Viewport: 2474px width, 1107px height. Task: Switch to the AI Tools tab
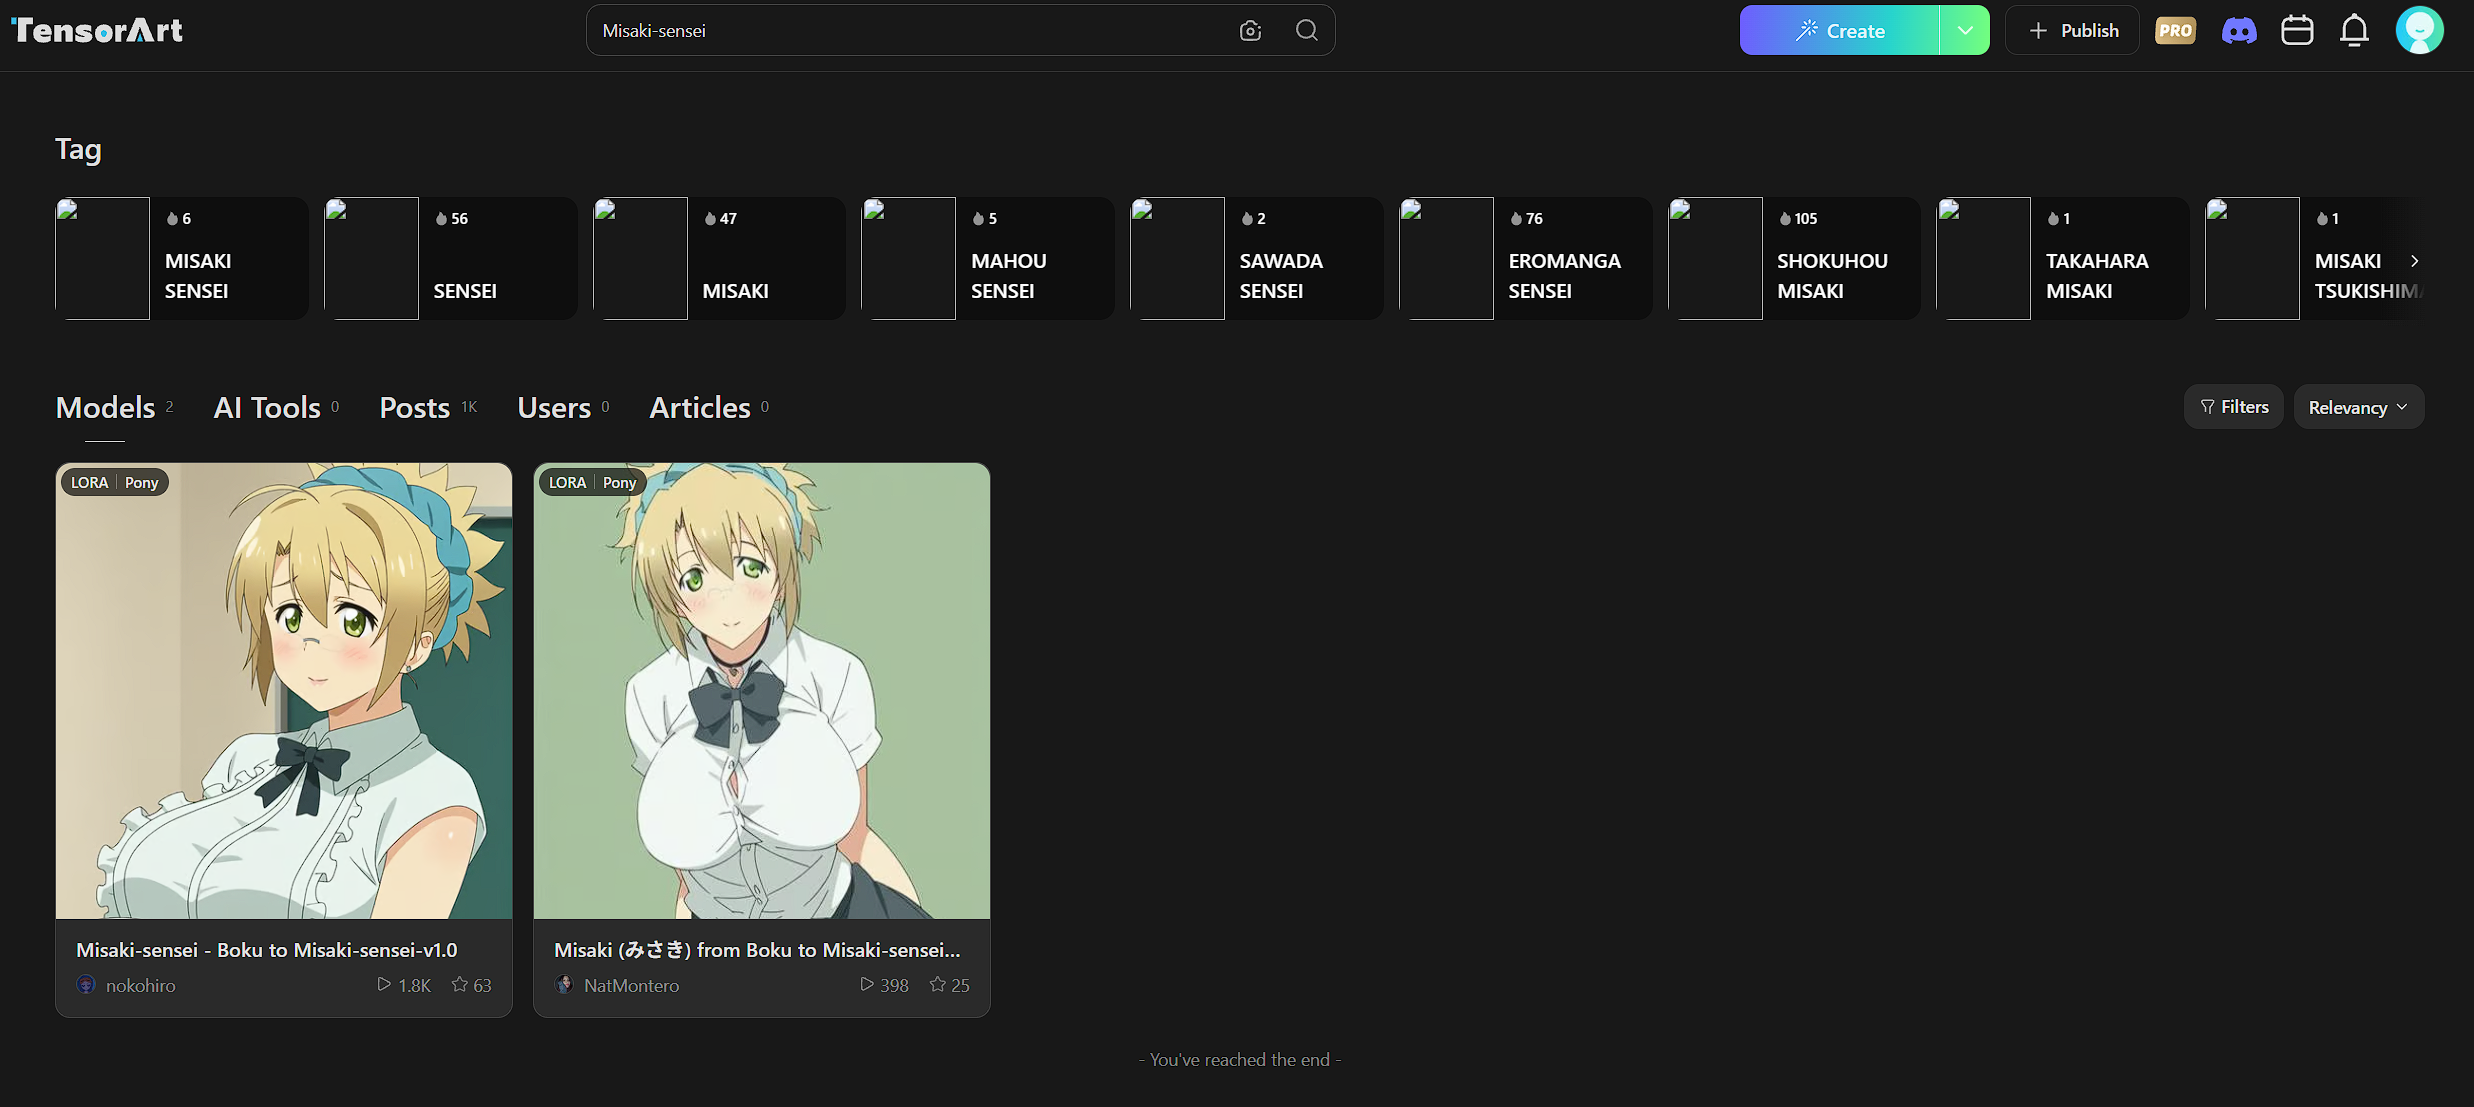tap(276, 407)
